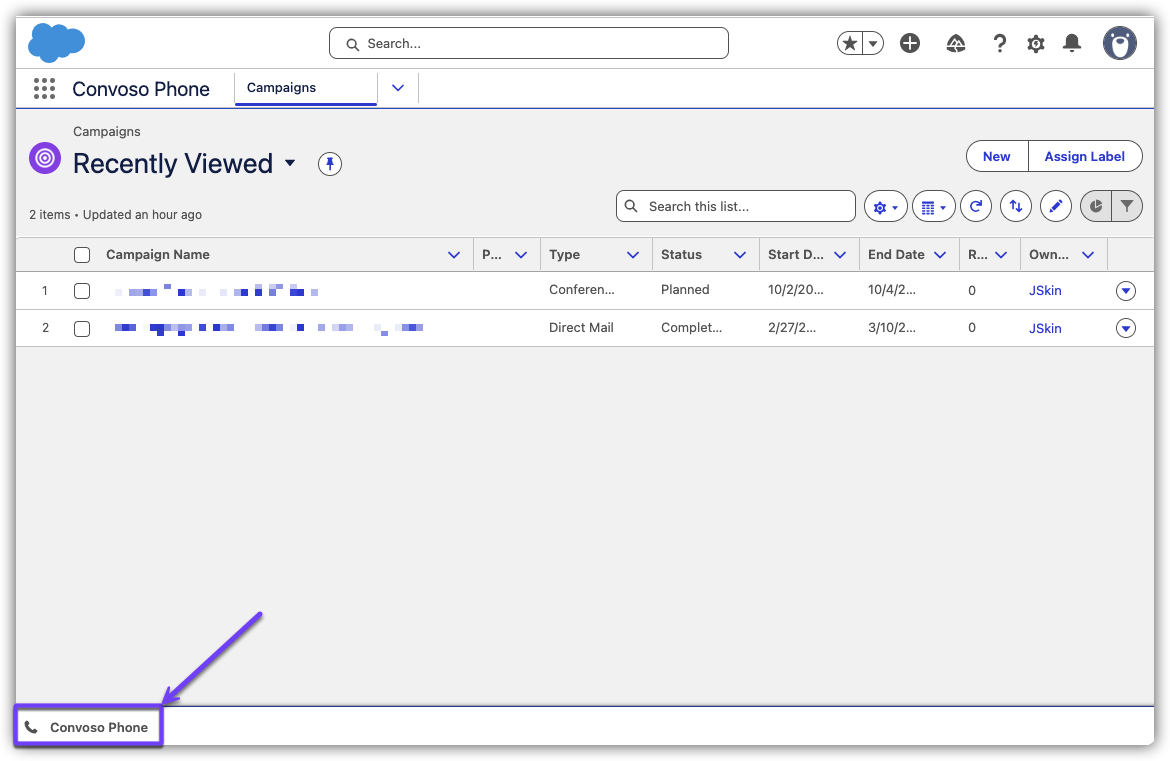Screen dimensions: 1170x761
Task: Check the box for row 2 campaign
Action: click(82, 329)
